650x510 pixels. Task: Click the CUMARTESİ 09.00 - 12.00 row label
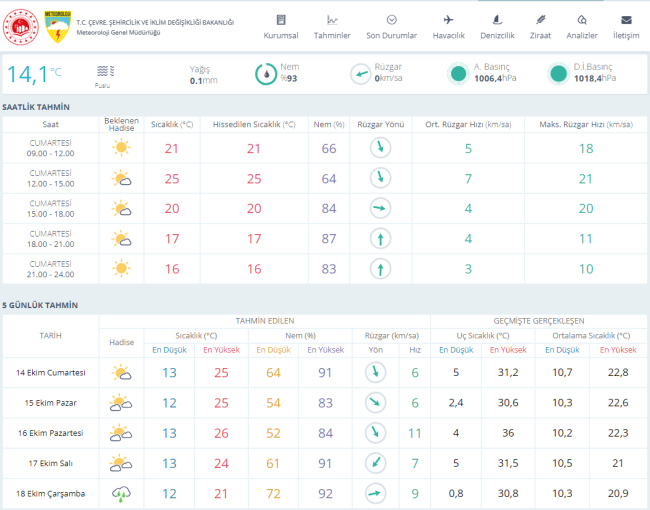pyautogui.click(x=51, y=148)
